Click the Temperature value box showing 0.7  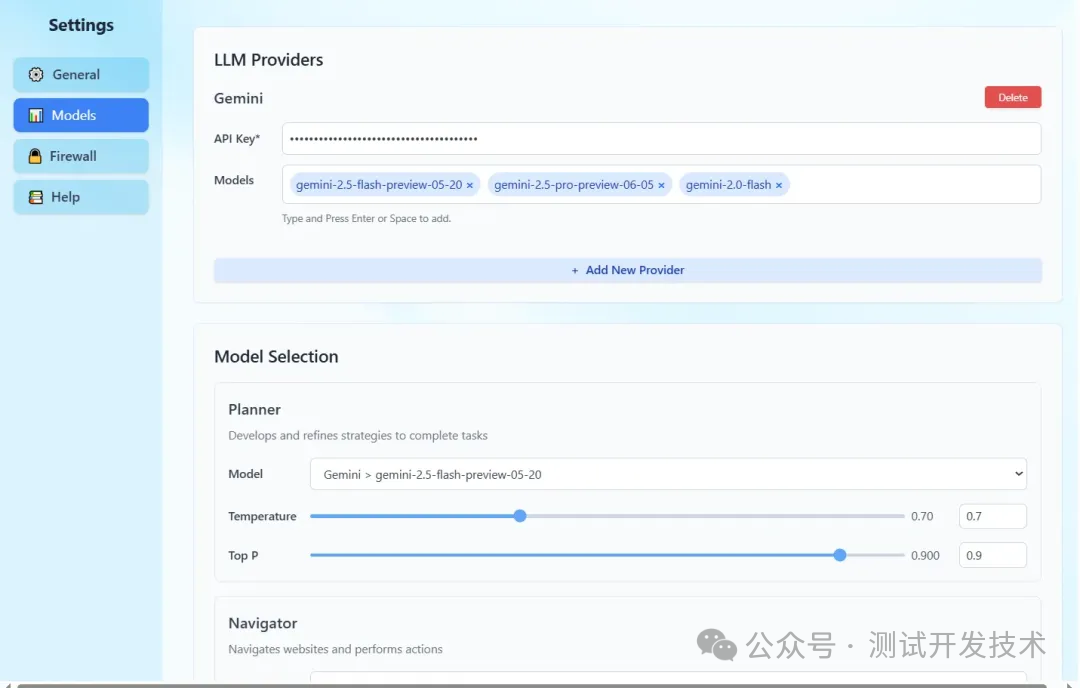[x=993, y=516]
